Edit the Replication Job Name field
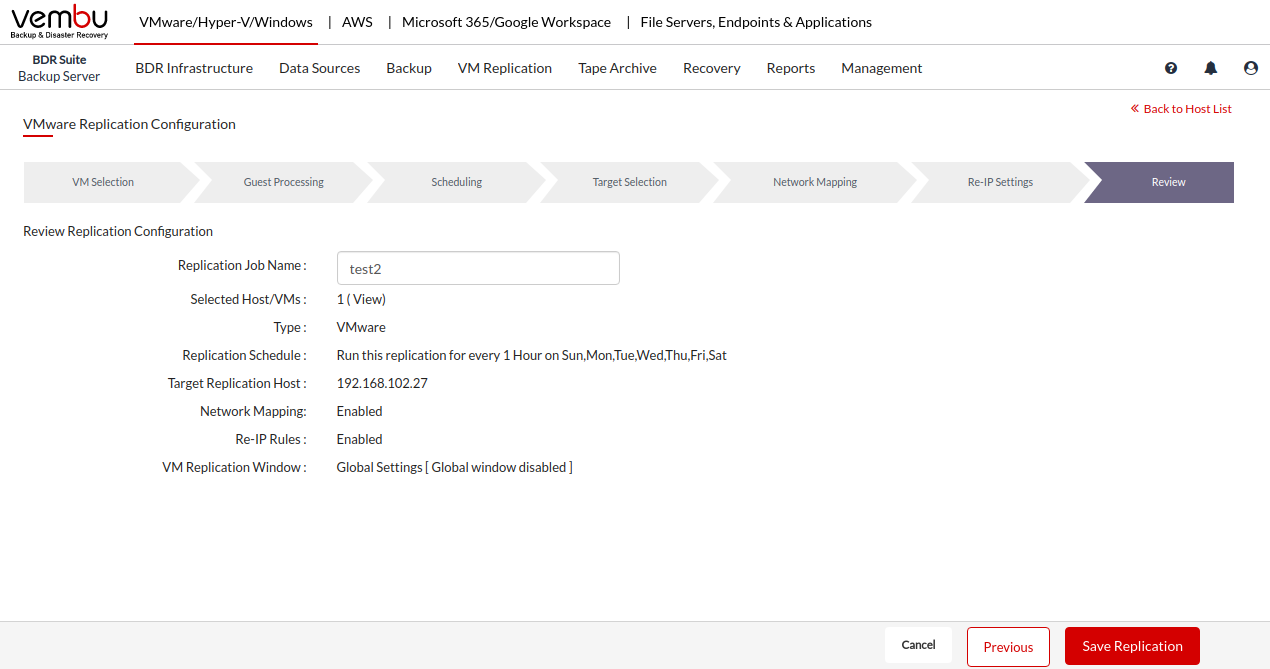The width and height of the screenshot is (1270, 669). click(x=478, y=268)
